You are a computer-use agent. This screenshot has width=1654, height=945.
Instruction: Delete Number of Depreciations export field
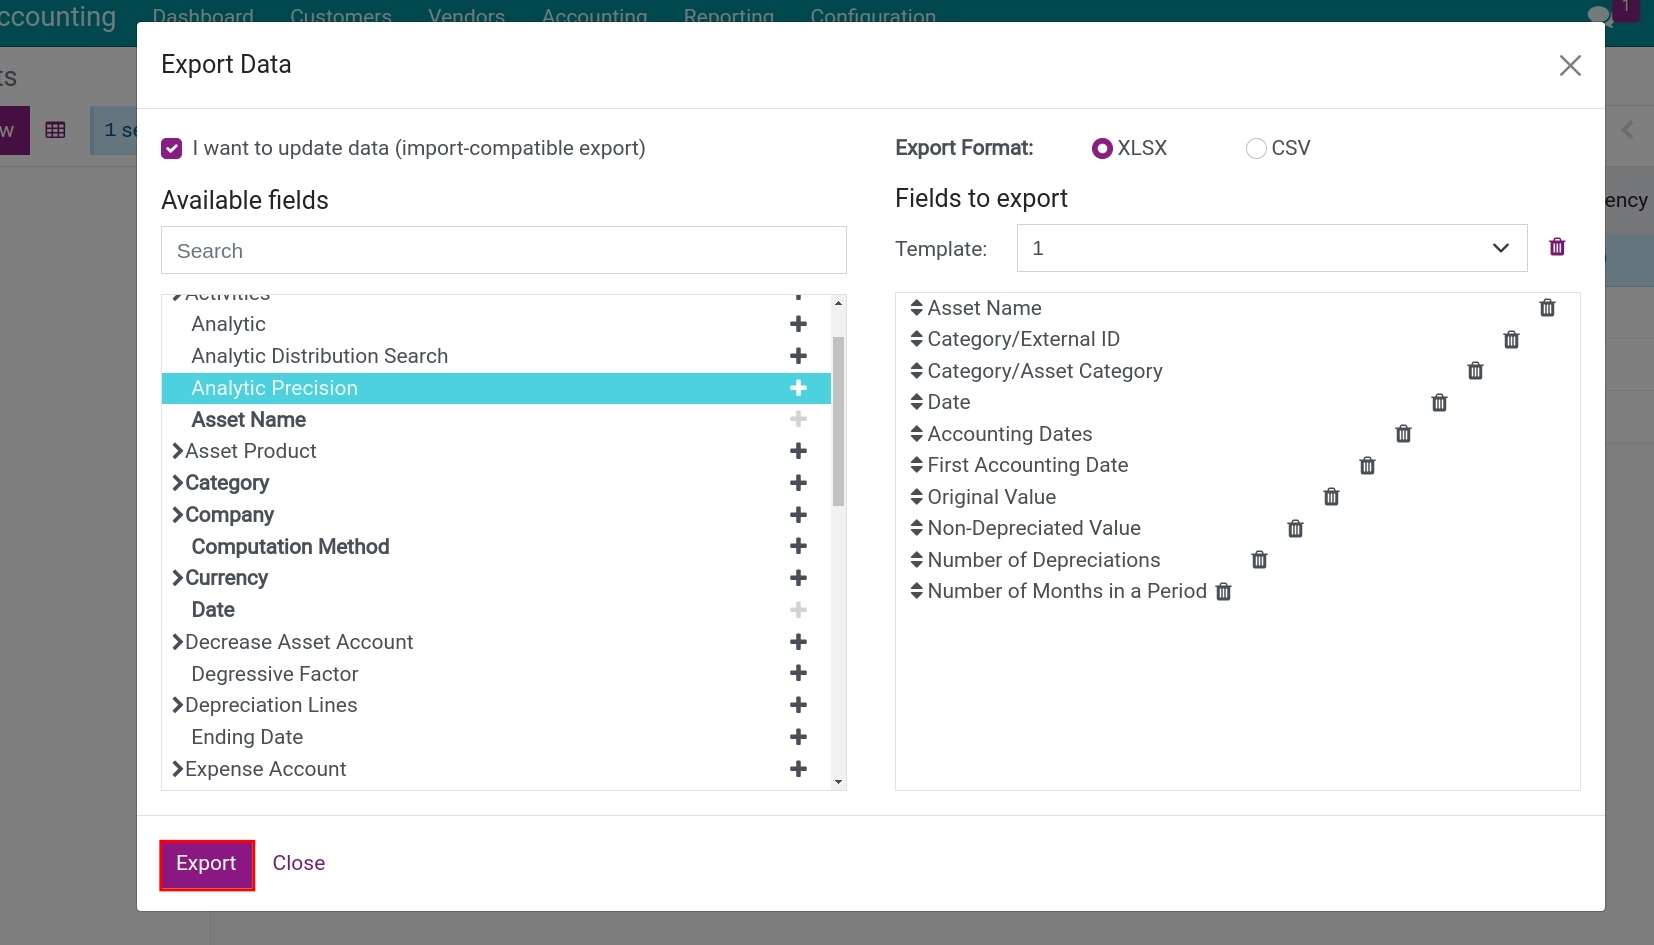(x=1259, y=560)
